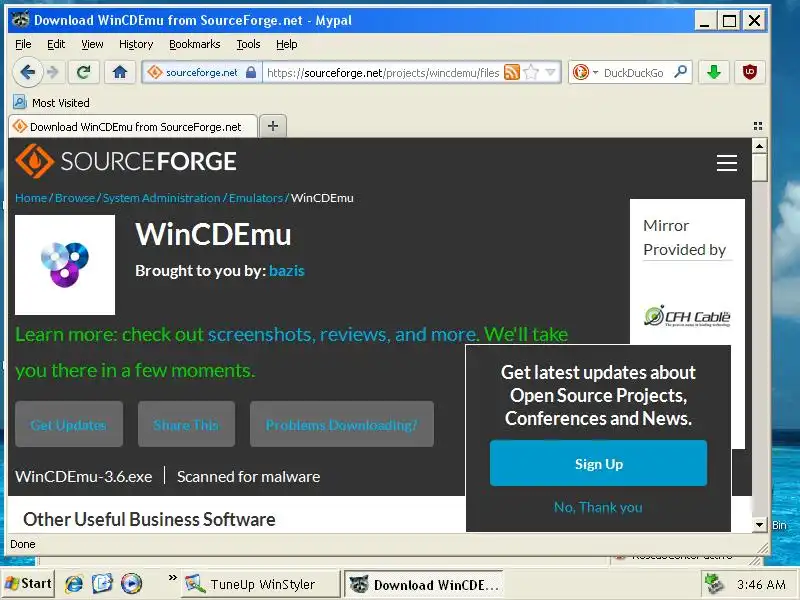Image resolution: width=800 pixels, height=600 pixels.
Task: Open the History menu
Action: [x=136, y=44]
